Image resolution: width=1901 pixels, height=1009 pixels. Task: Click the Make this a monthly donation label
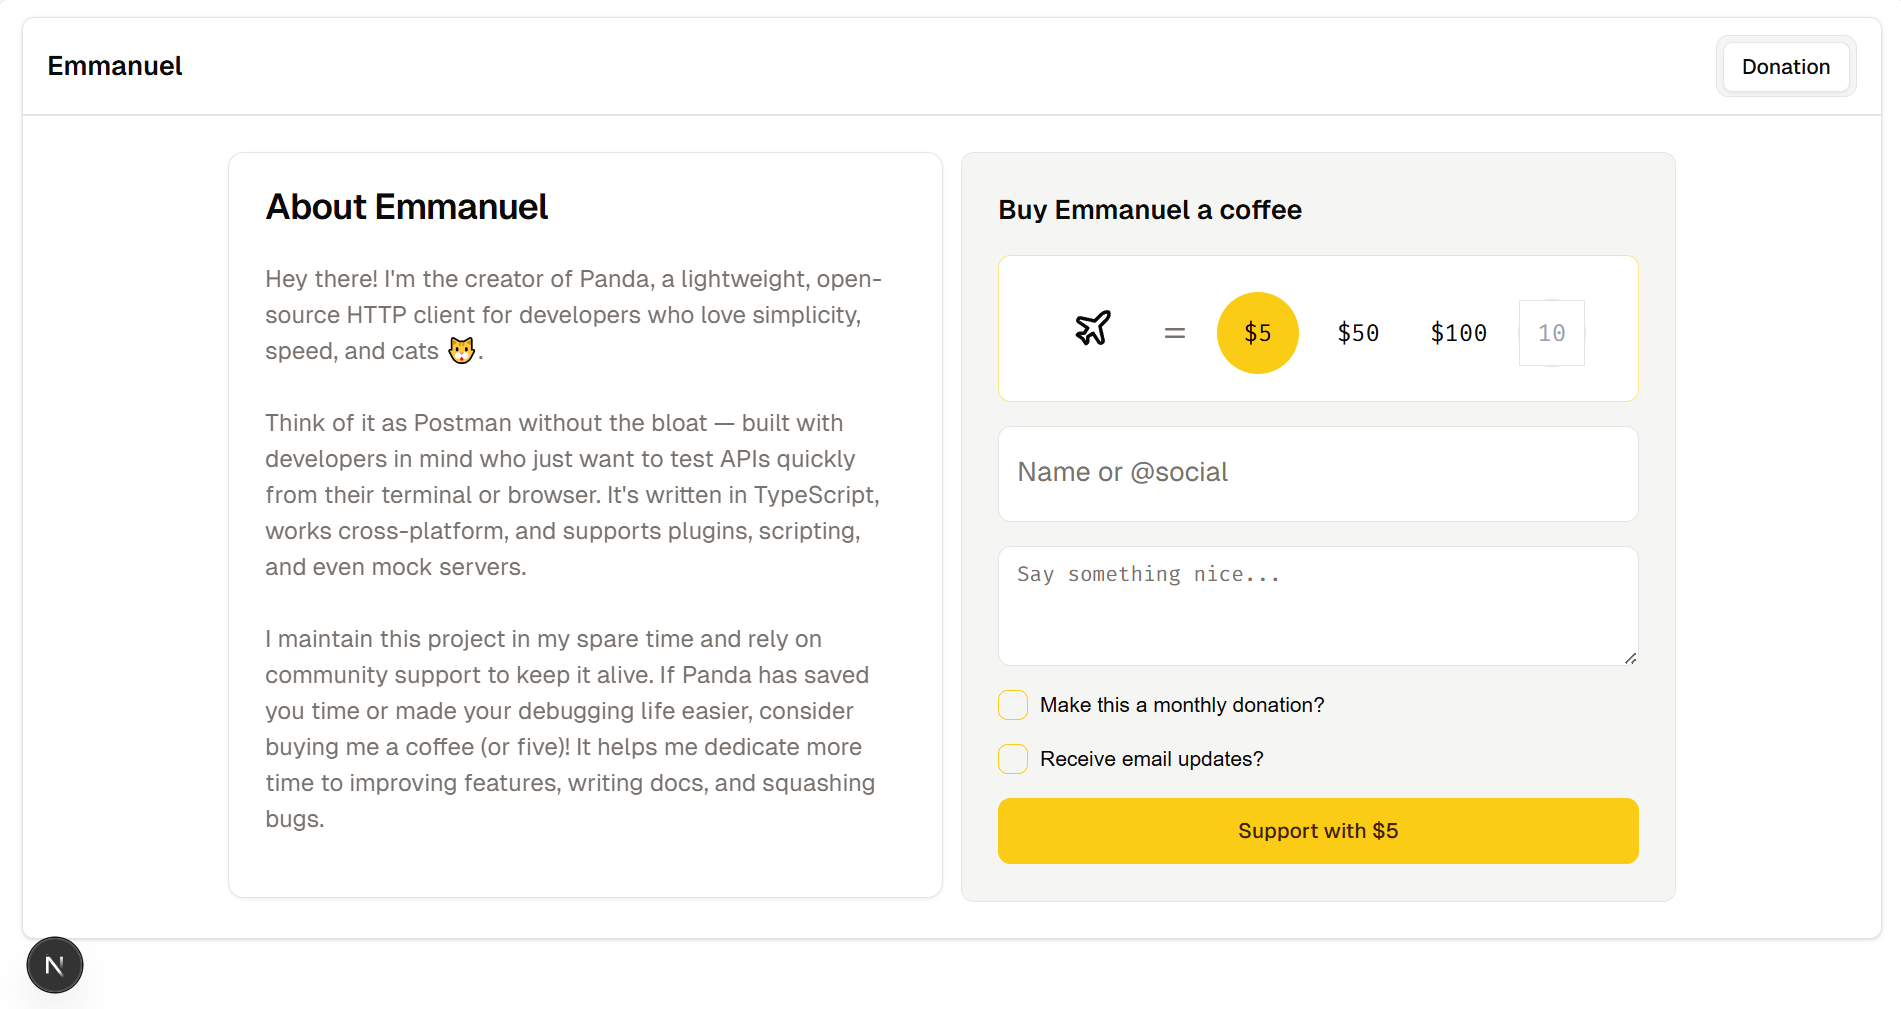tap(1182, 705)
